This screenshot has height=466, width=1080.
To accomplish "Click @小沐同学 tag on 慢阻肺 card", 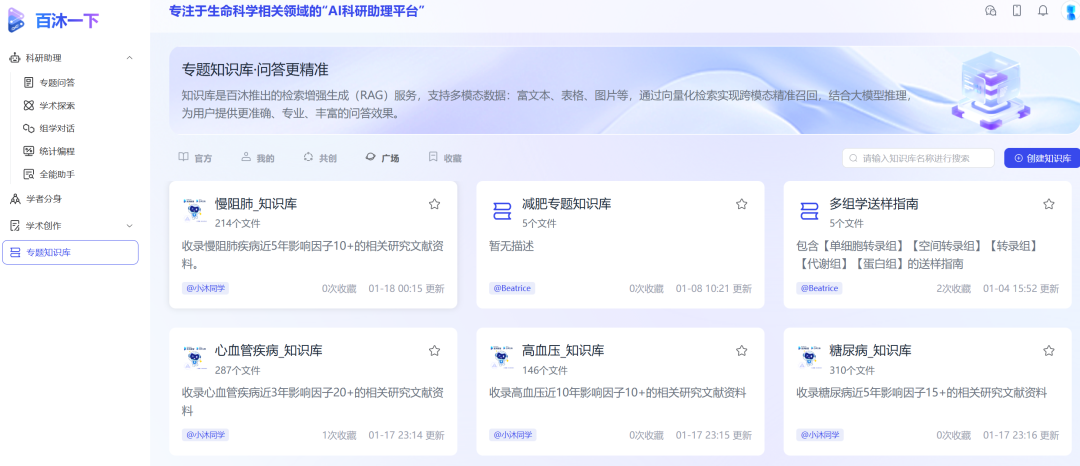I will point(205,288).
